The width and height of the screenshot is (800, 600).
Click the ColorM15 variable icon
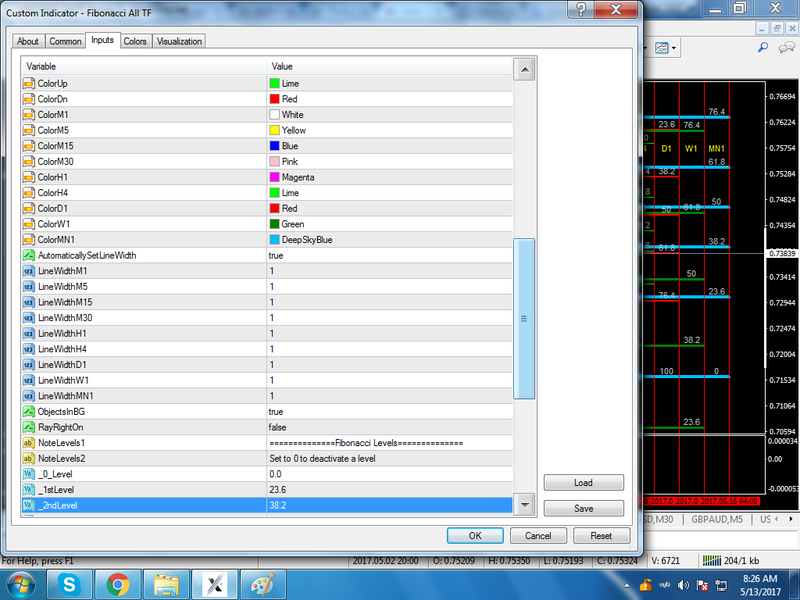(x=29, y=146)
